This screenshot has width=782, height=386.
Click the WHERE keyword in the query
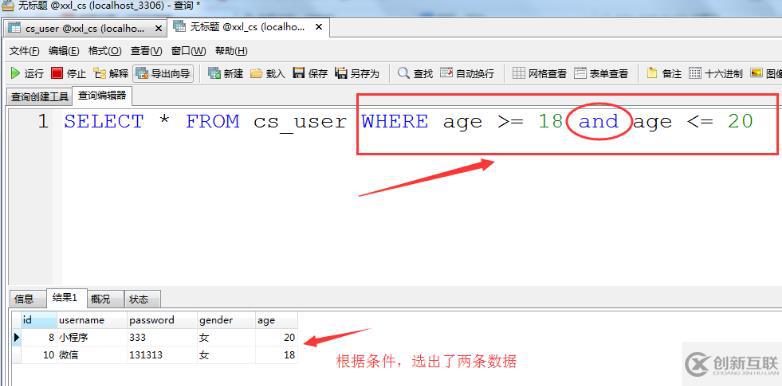(395, 122)
